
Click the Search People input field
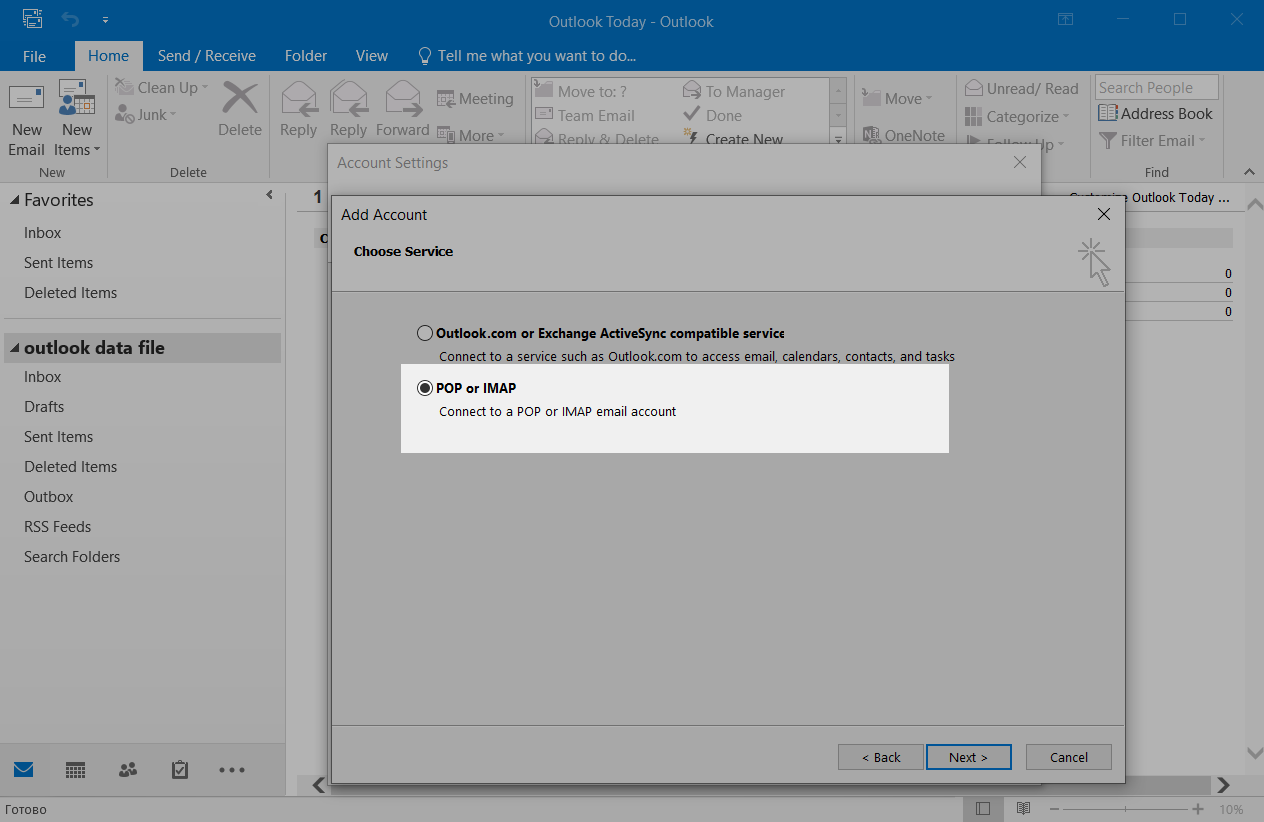tap(1156, 88)
